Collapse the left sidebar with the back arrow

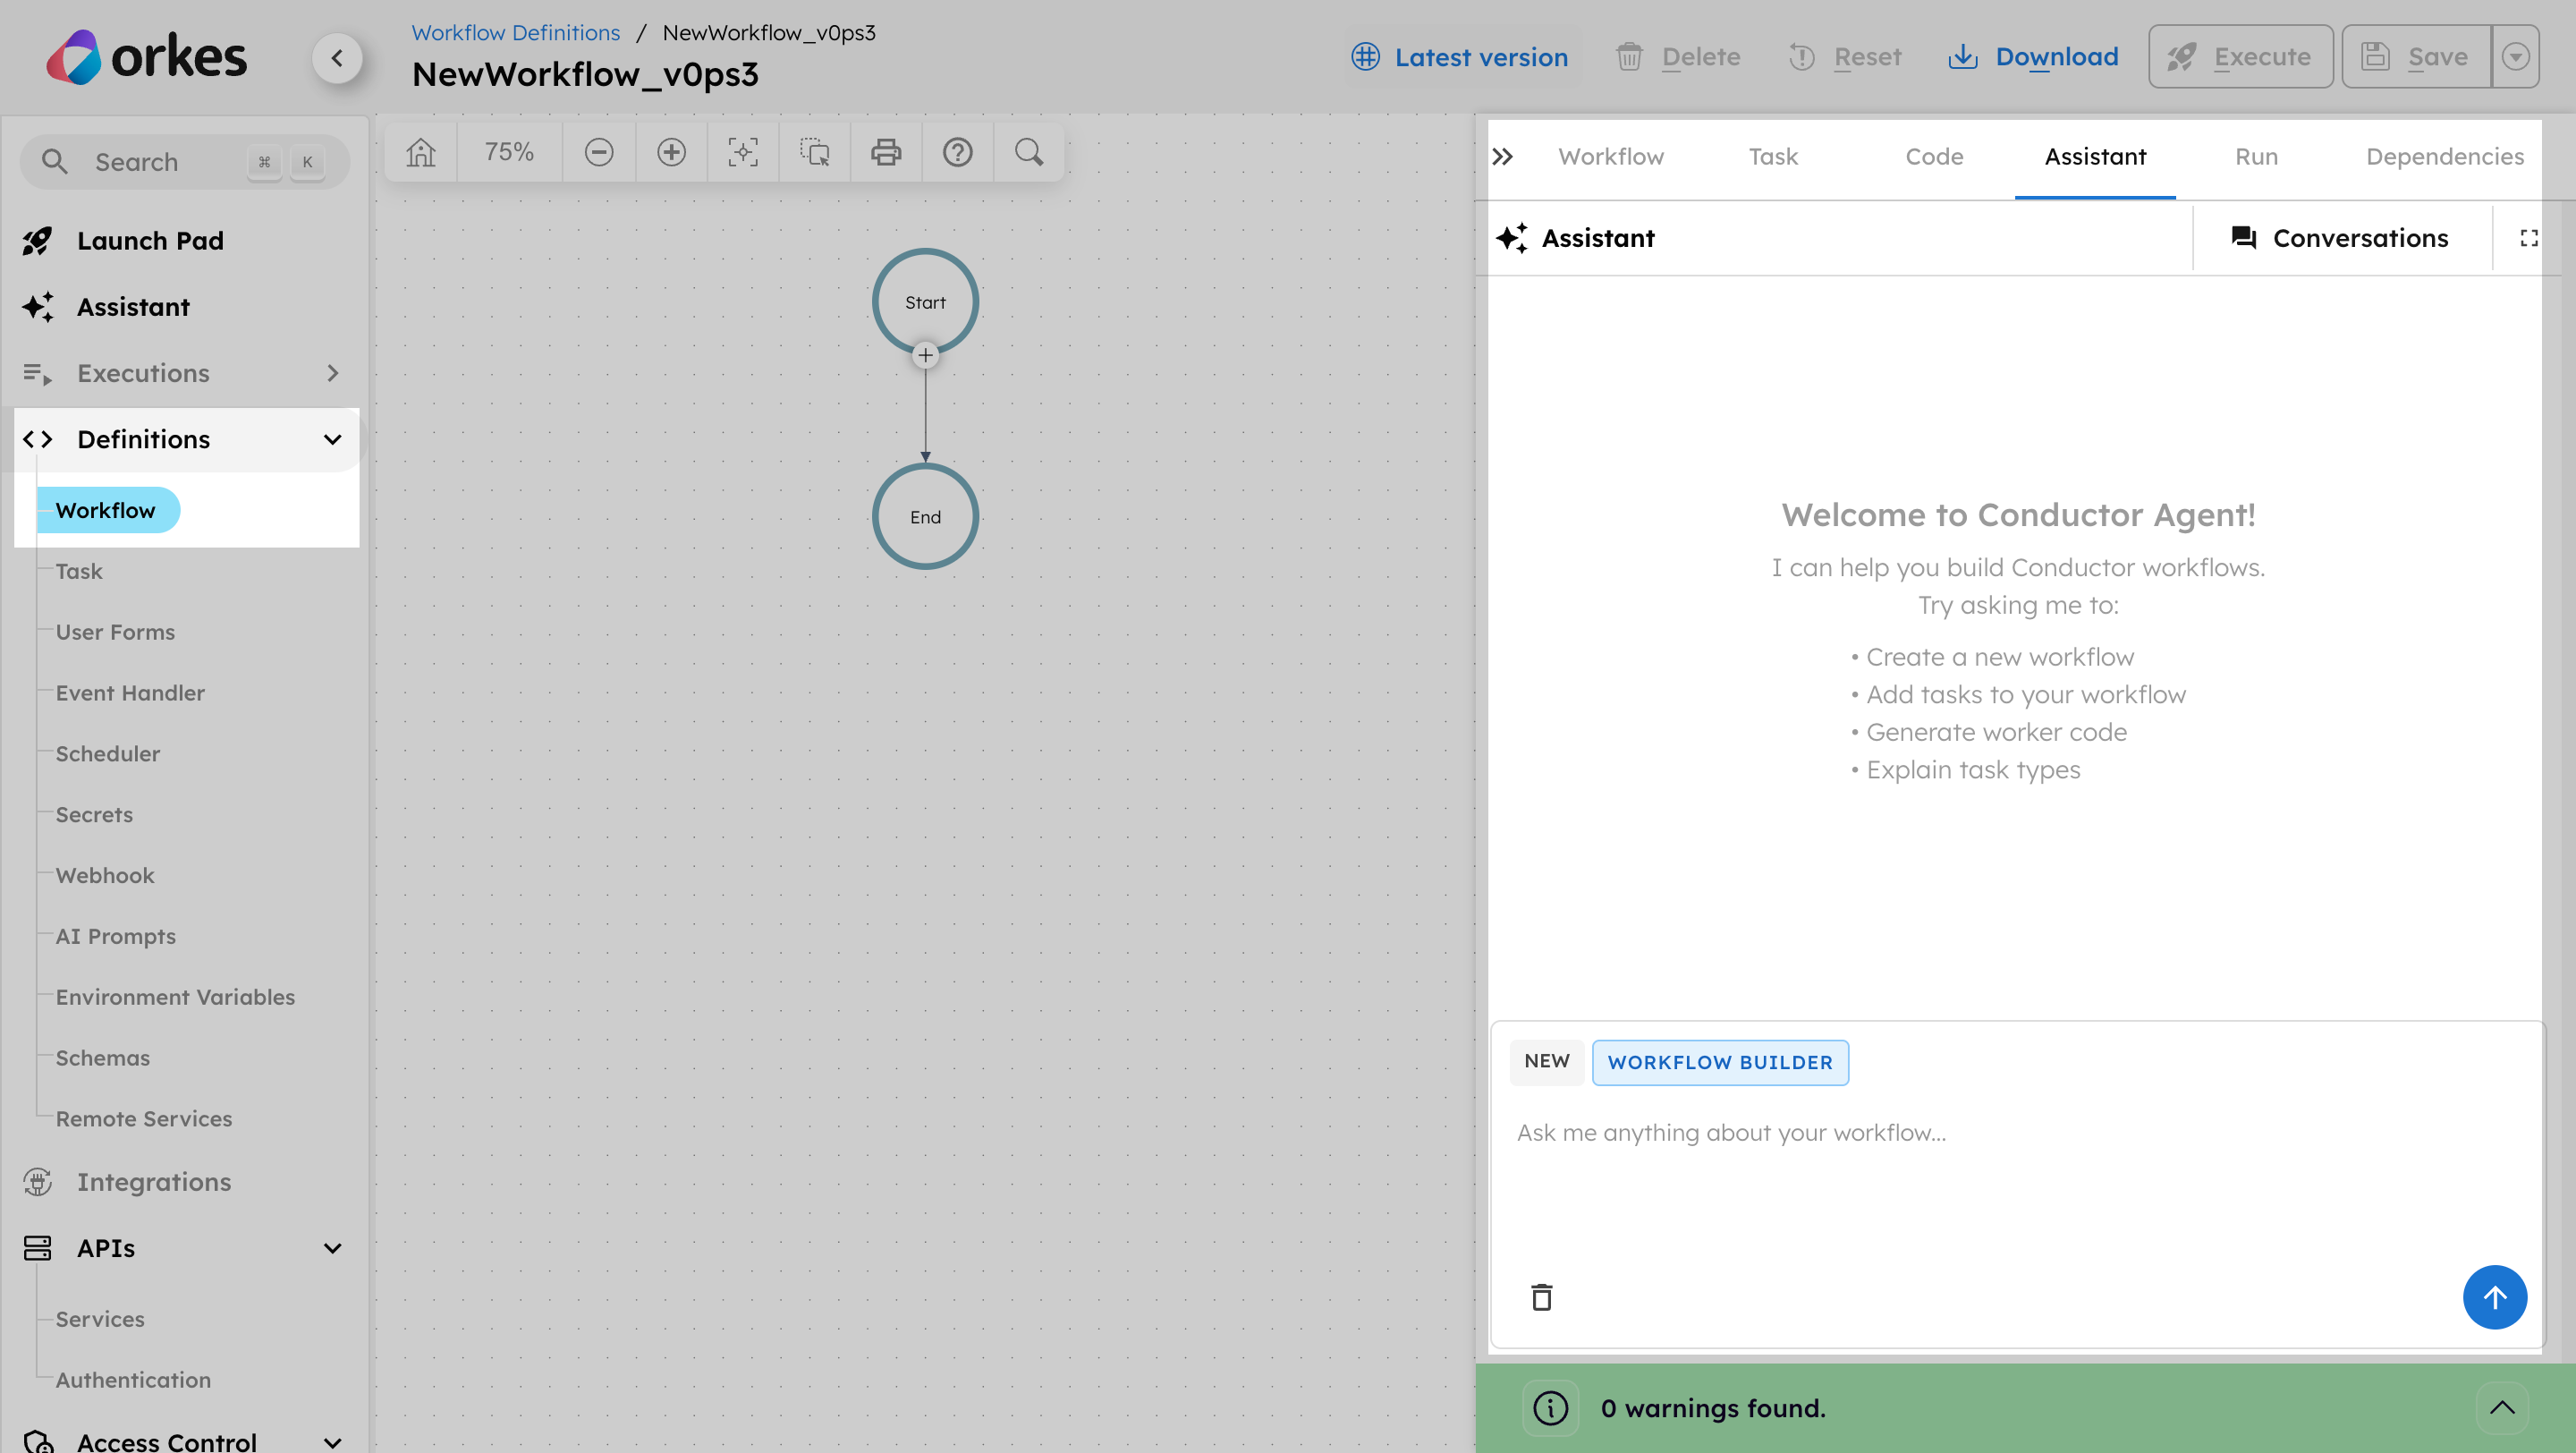(x=338, y=58)
